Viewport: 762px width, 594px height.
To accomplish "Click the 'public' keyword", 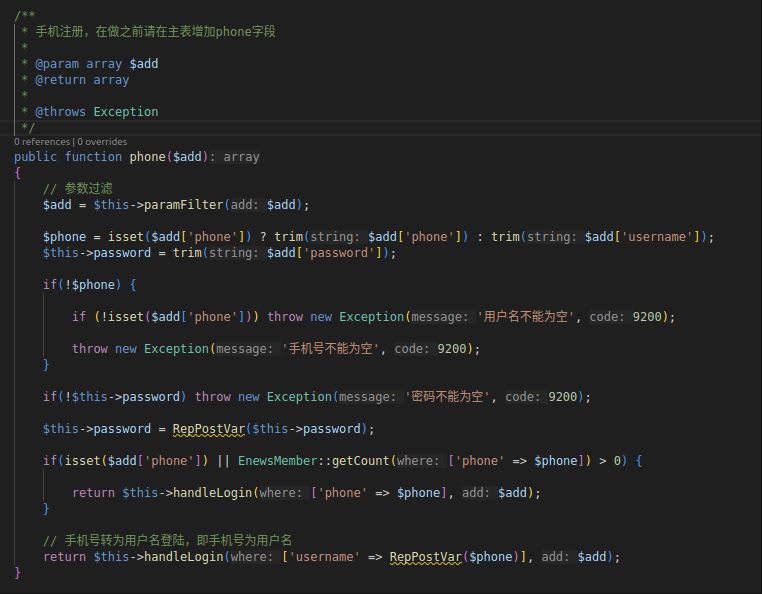I will coord(35,157).
